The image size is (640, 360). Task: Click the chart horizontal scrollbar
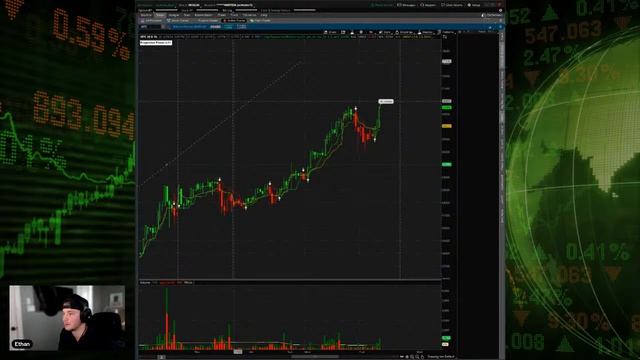(x=315, y=357)
